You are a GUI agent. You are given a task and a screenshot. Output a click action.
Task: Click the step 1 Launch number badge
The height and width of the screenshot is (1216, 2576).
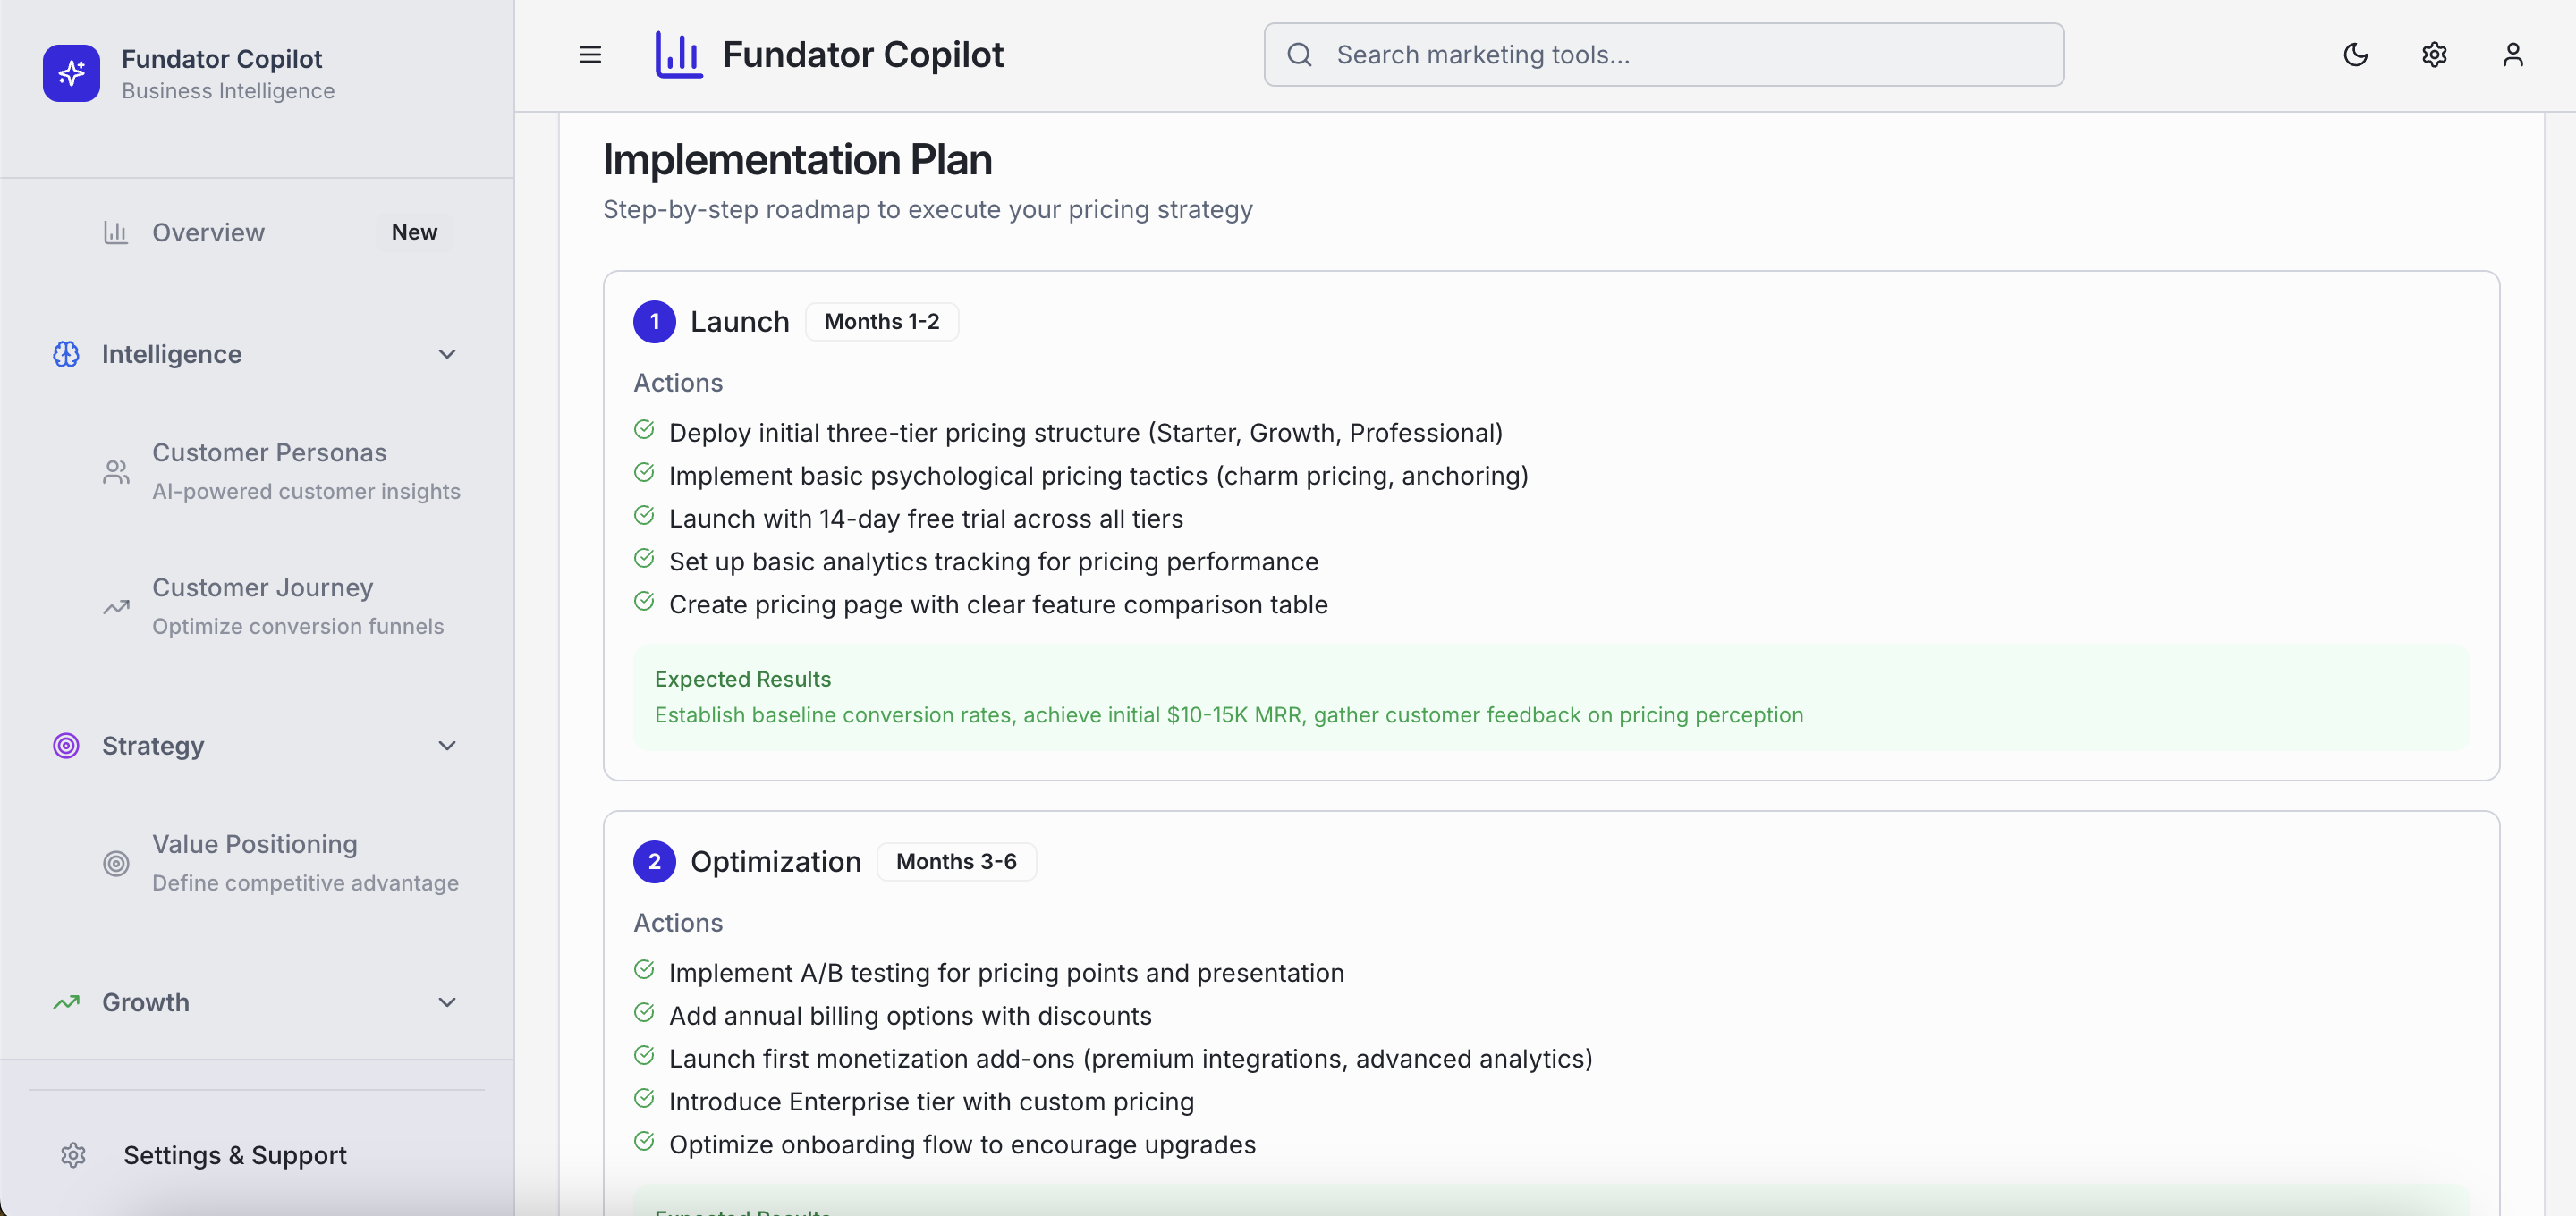654,322
